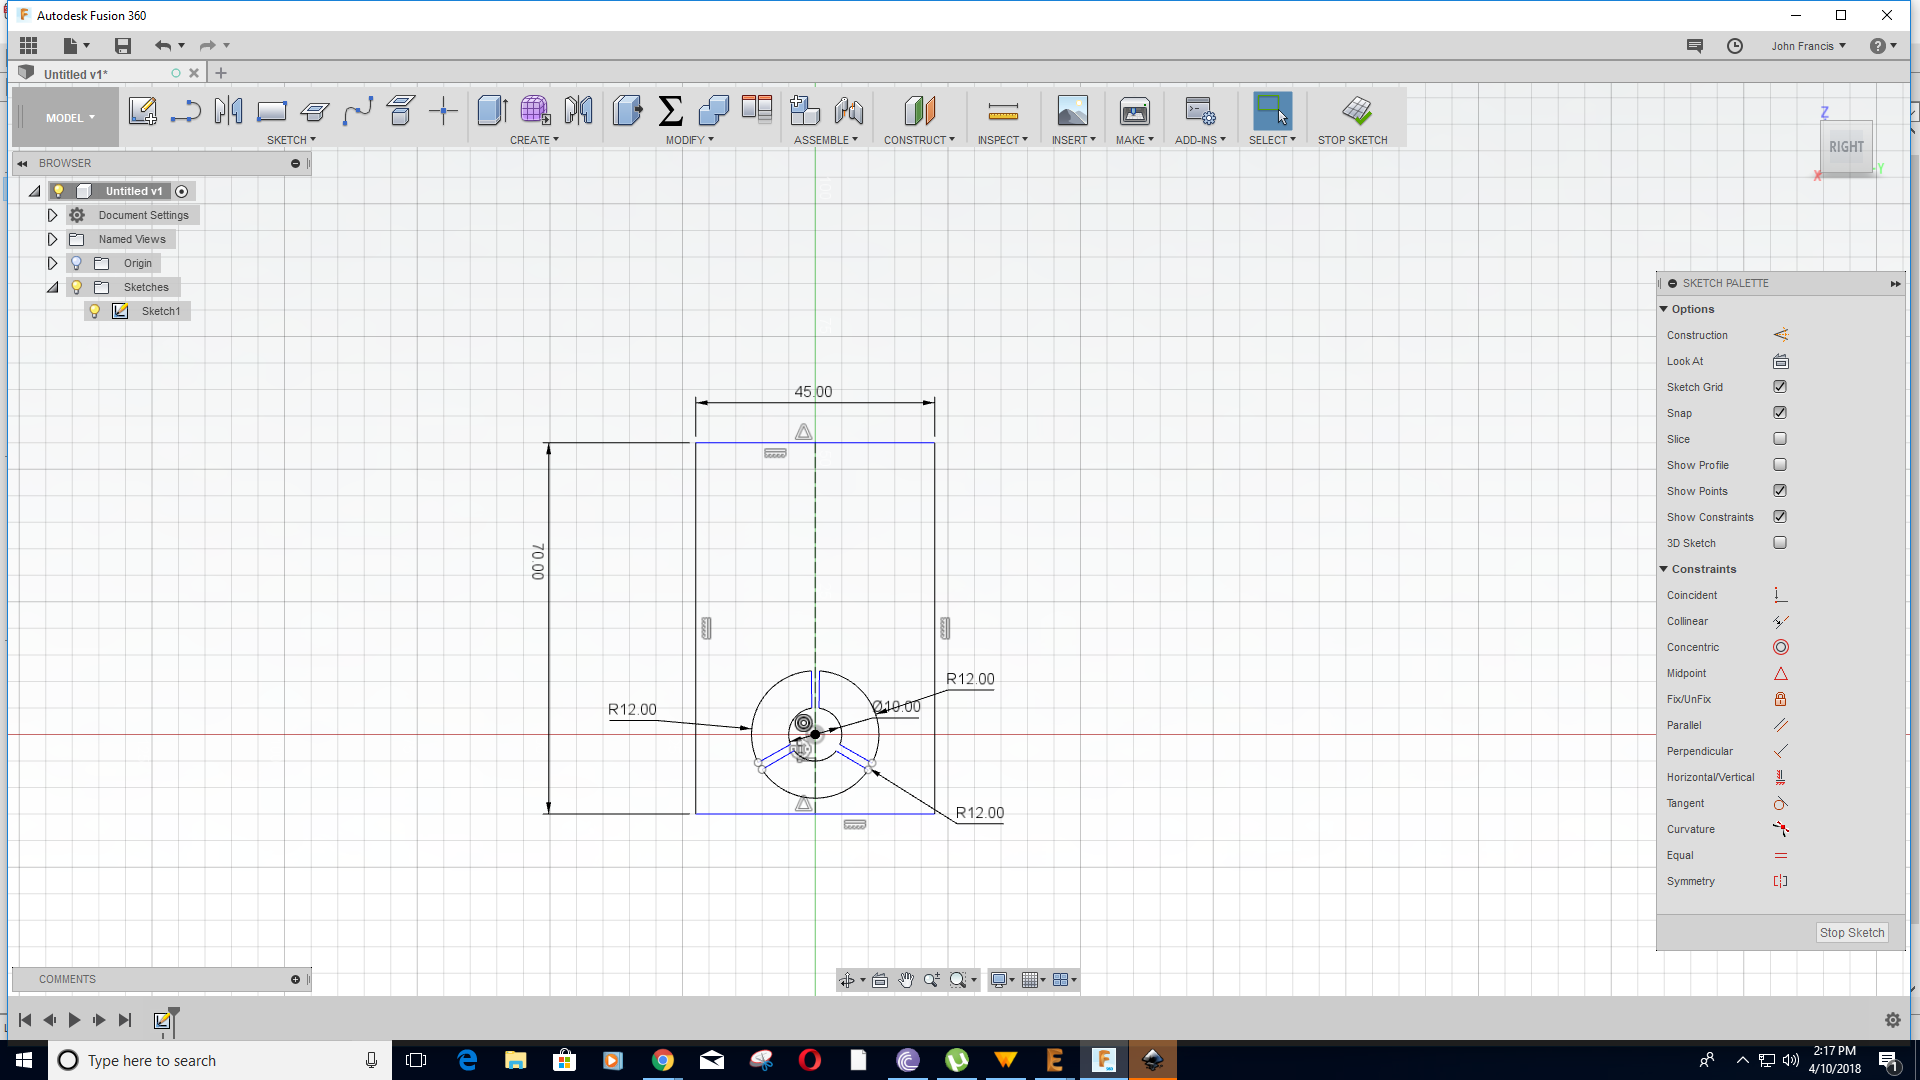Click the Fix/UnFix lock icon

pos(1780,700)
